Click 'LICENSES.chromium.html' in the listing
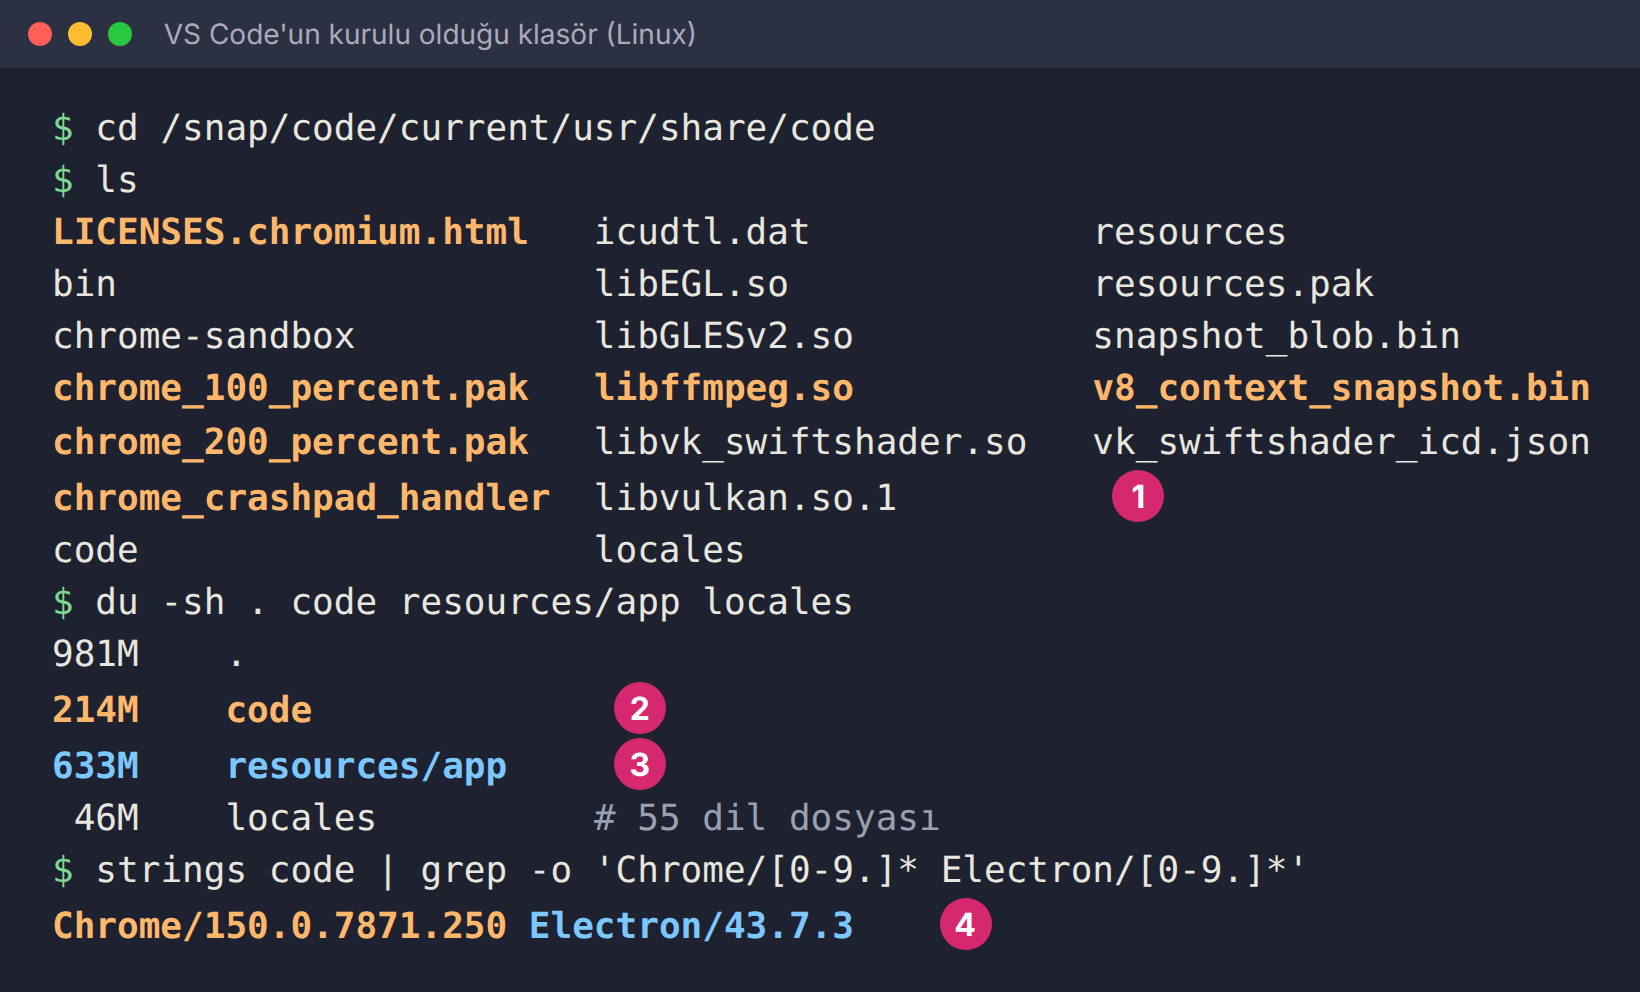This screenshot has height=992, width=1640. (290, 232)
